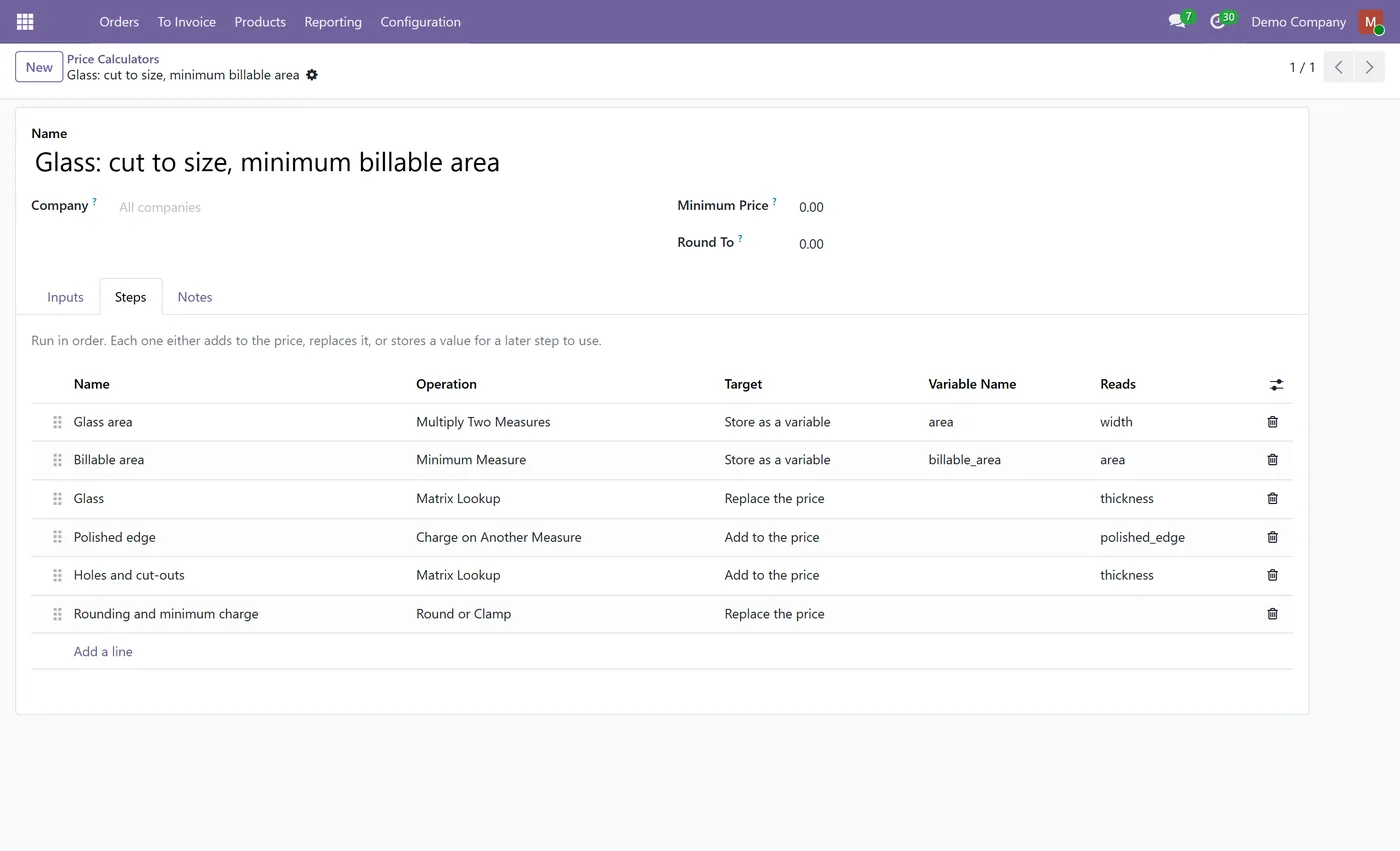Add a line to steps
Screen dimensions: 1400x851
[103, 652]
